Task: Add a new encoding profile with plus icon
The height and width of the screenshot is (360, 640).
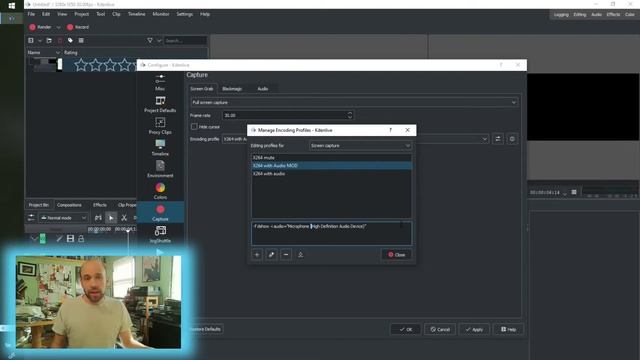Action: point(257,255)
